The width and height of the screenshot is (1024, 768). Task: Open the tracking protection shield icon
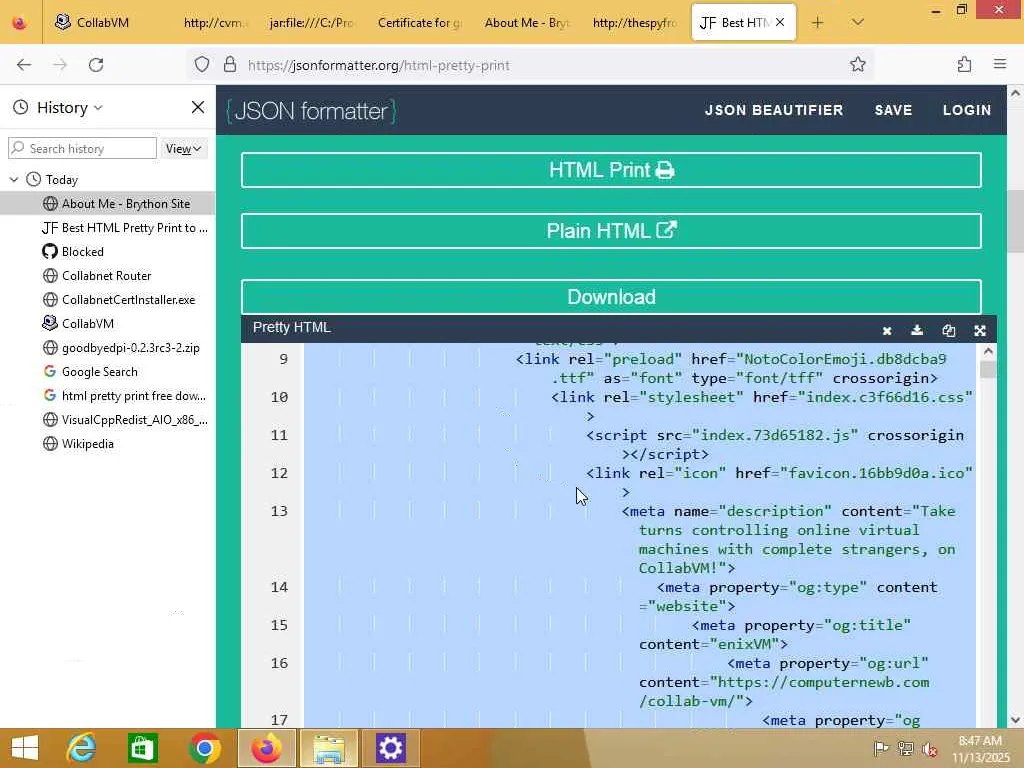pyautogui.click(x=202, y=65)
